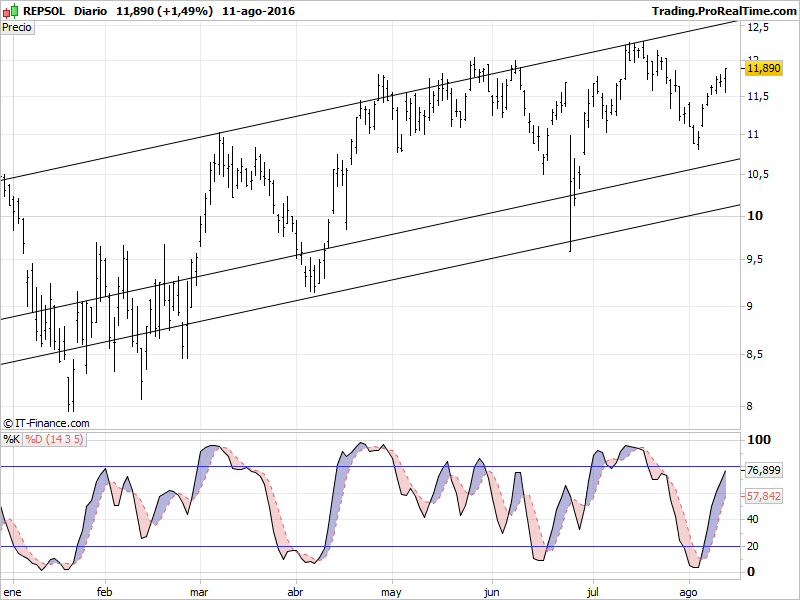Open the Trading.ProRealTime.com link

pos(723,10)
